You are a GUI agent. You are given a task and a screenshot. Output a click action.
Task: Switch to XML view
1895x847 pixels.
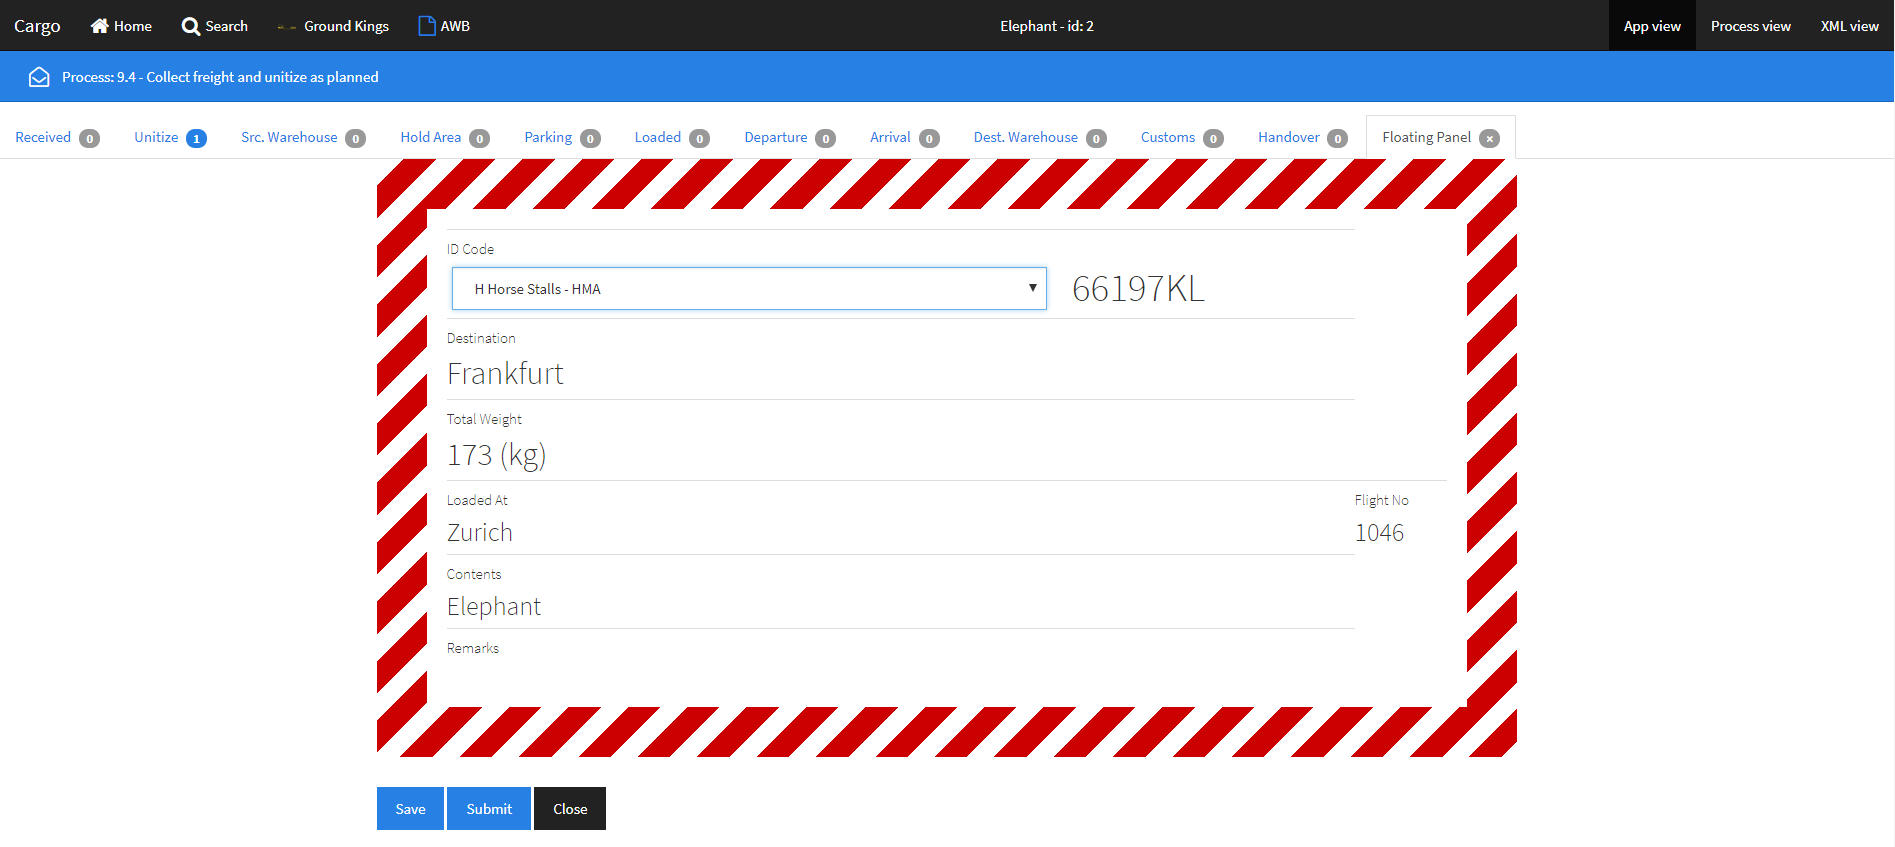pyautogui.click(x=1849, y=26)
